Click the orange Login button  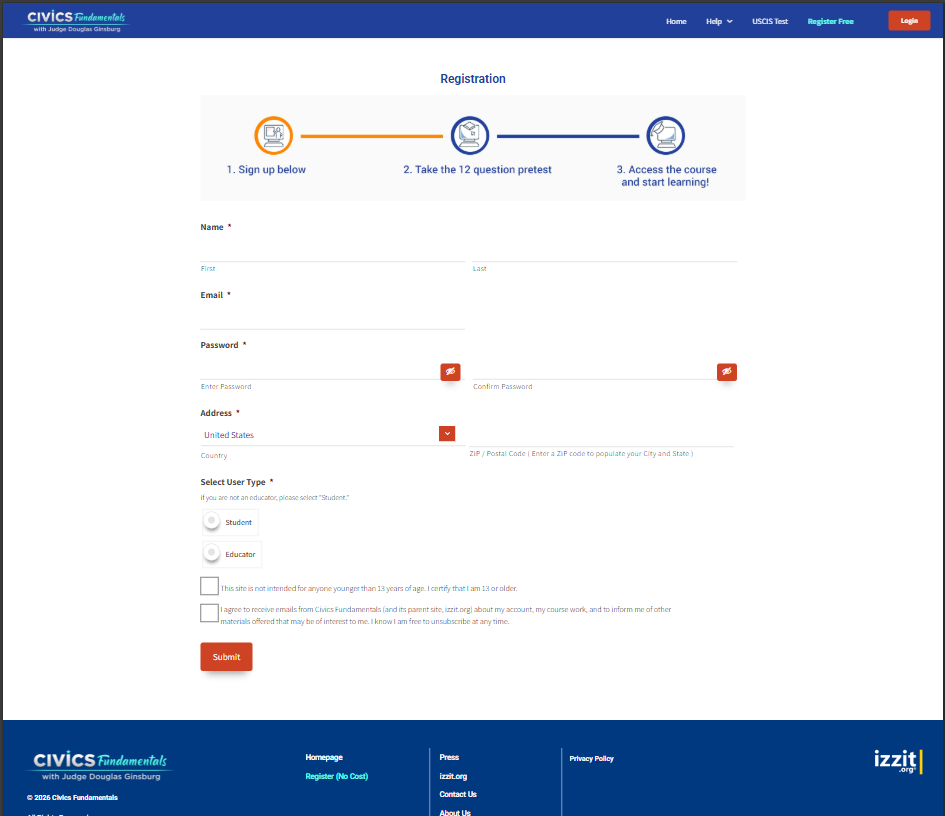[x=909, y=21]
